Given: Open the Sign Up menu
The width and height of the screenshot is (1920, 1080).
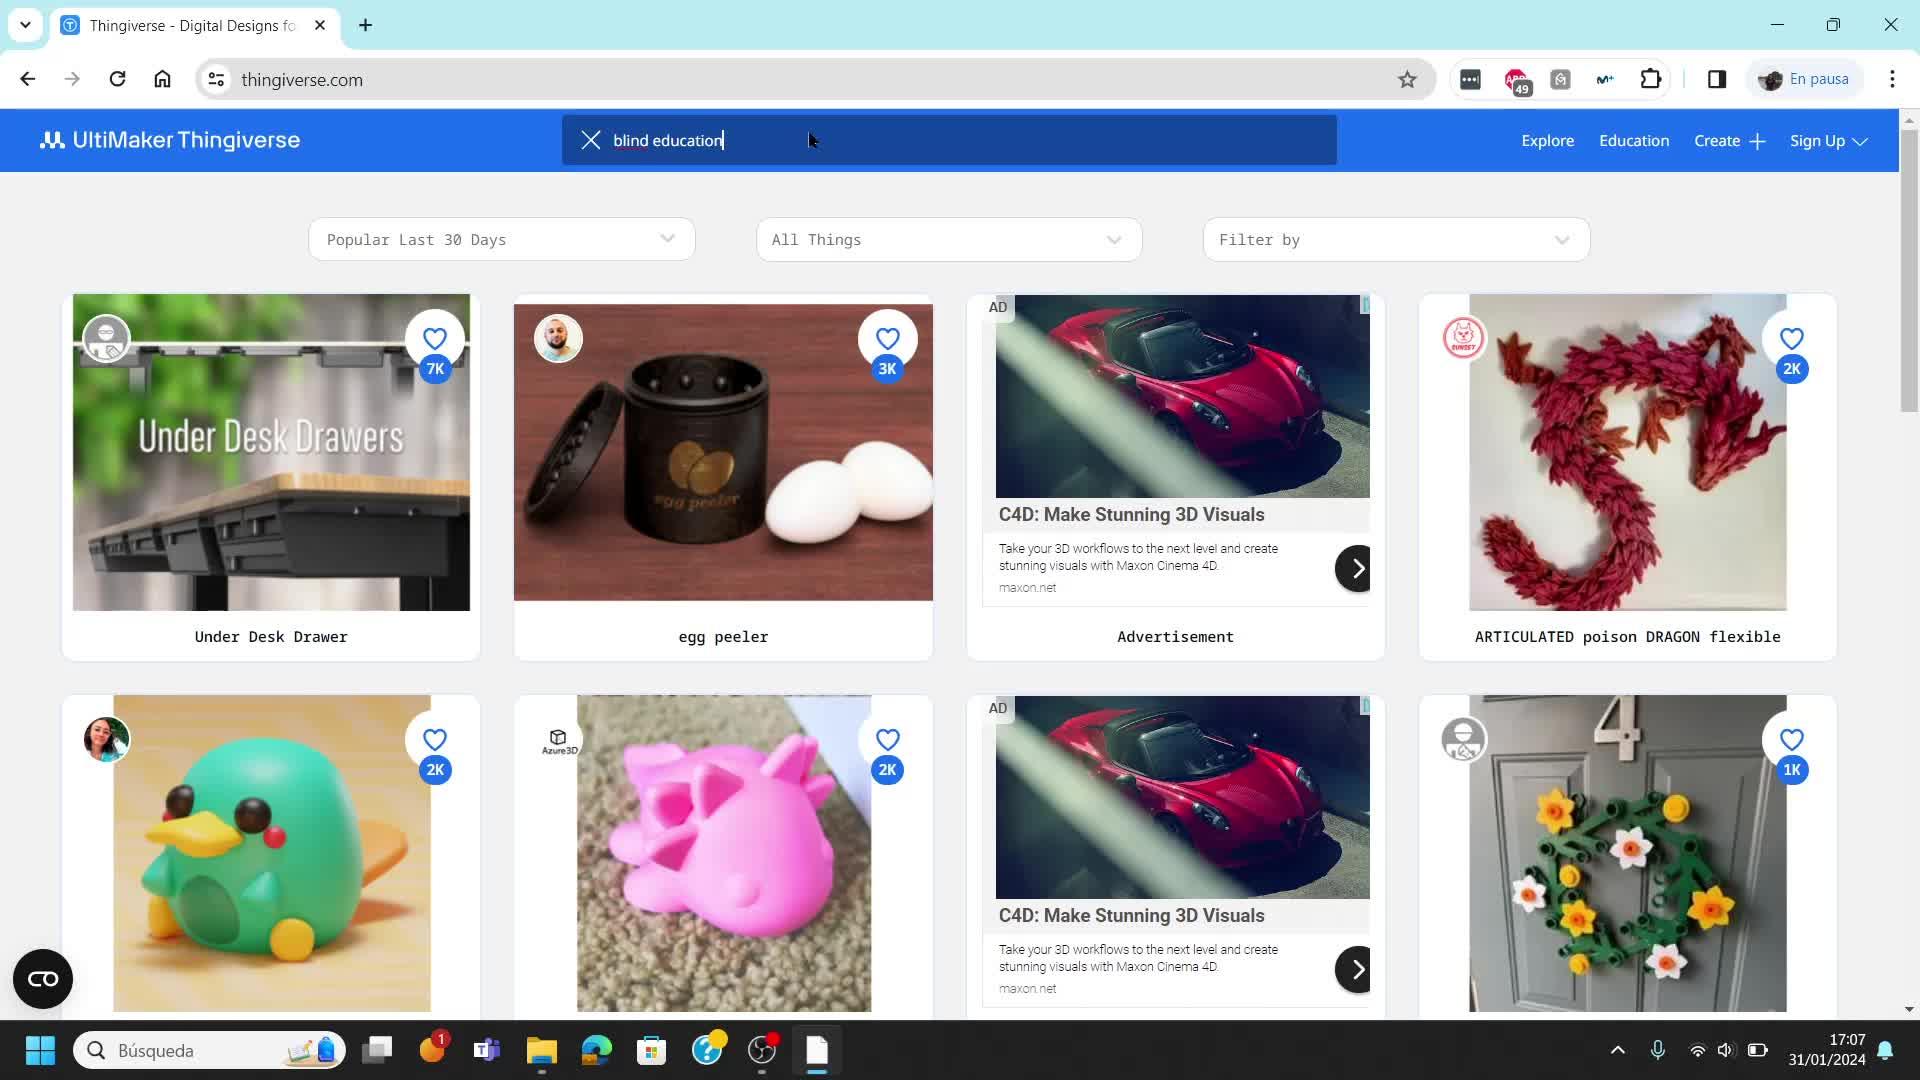Looking at the screenshot, I should [x=1828, y=141].
